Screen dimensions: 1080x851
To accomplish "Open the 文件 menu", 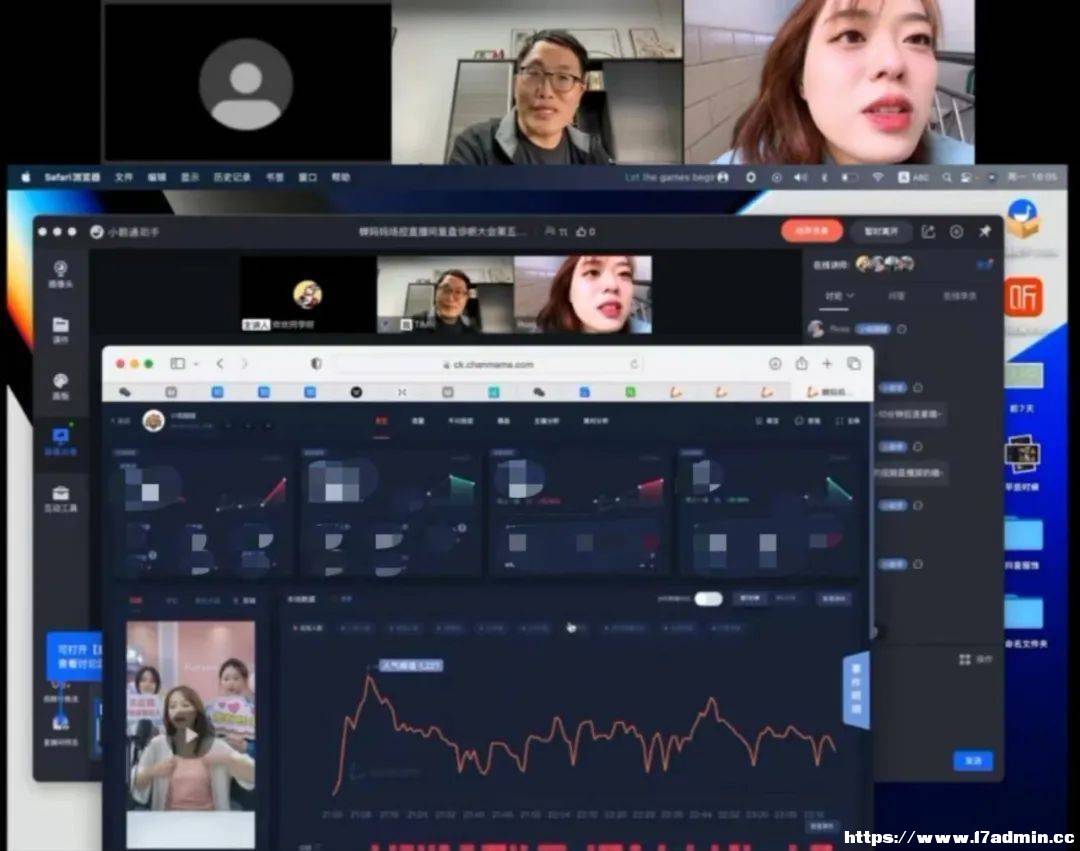I will [x=124, y=177].
